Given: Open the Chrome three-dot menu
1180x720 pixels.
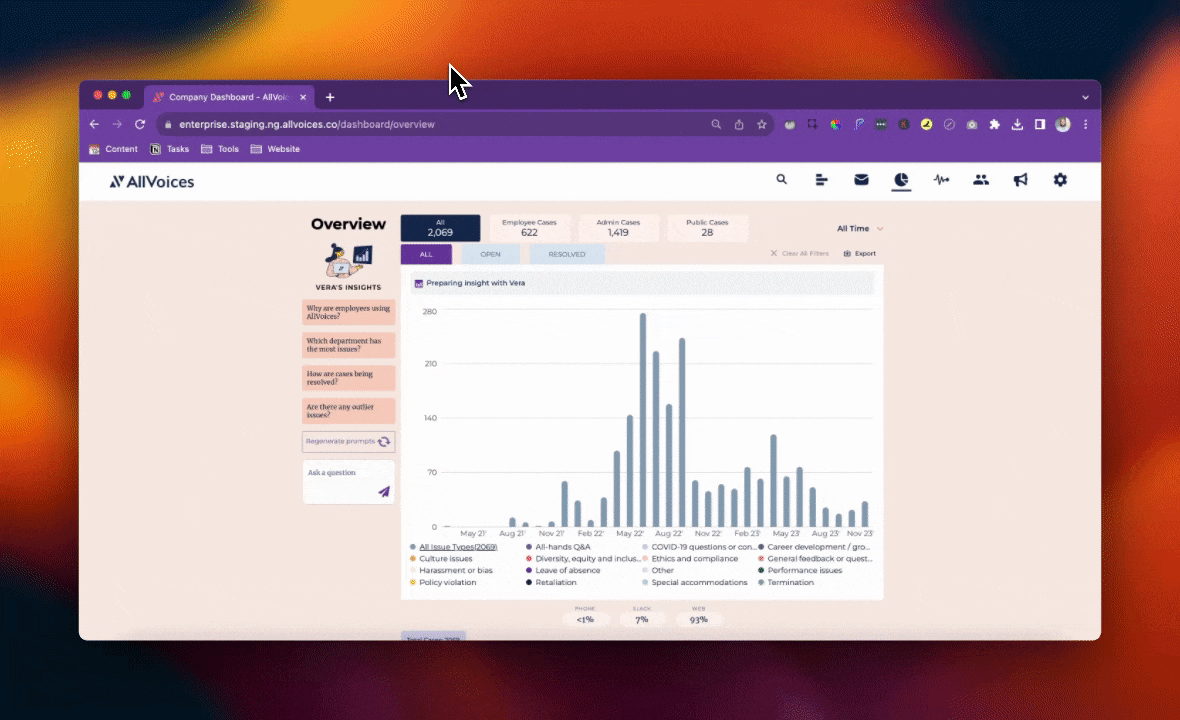Looking at the screenshot, I should pyautogui.click(x=1085, y=124).
